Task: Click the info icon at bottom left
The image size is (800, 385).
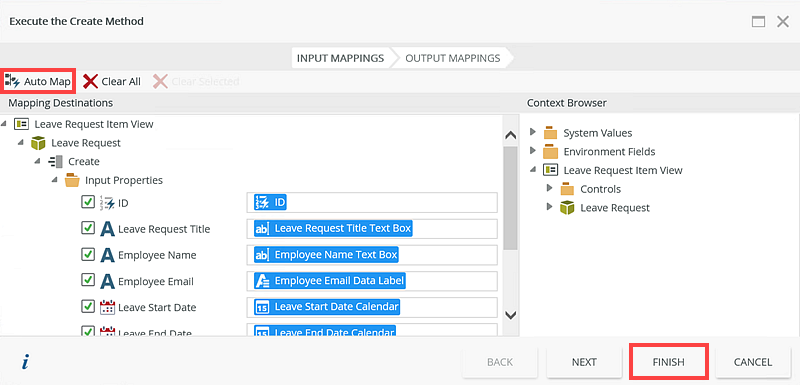Action: click(25, 363)
